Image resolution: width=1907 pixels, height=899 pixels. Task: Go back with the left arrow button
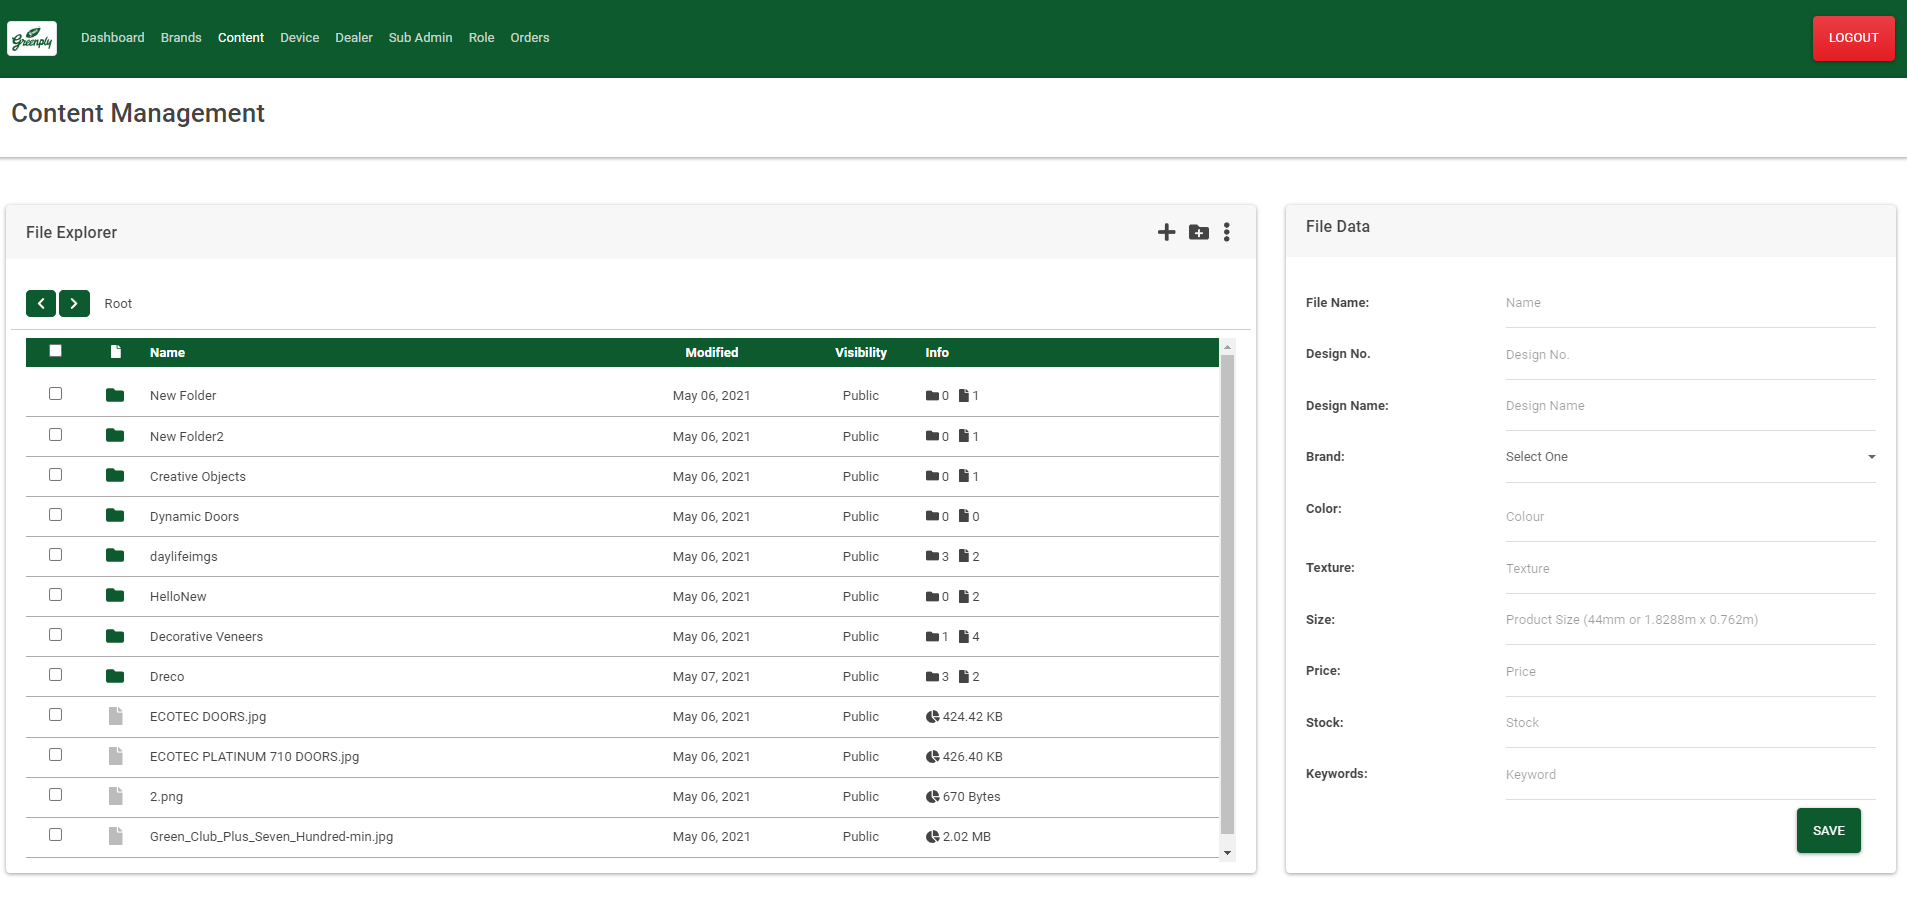pos(41,303)
